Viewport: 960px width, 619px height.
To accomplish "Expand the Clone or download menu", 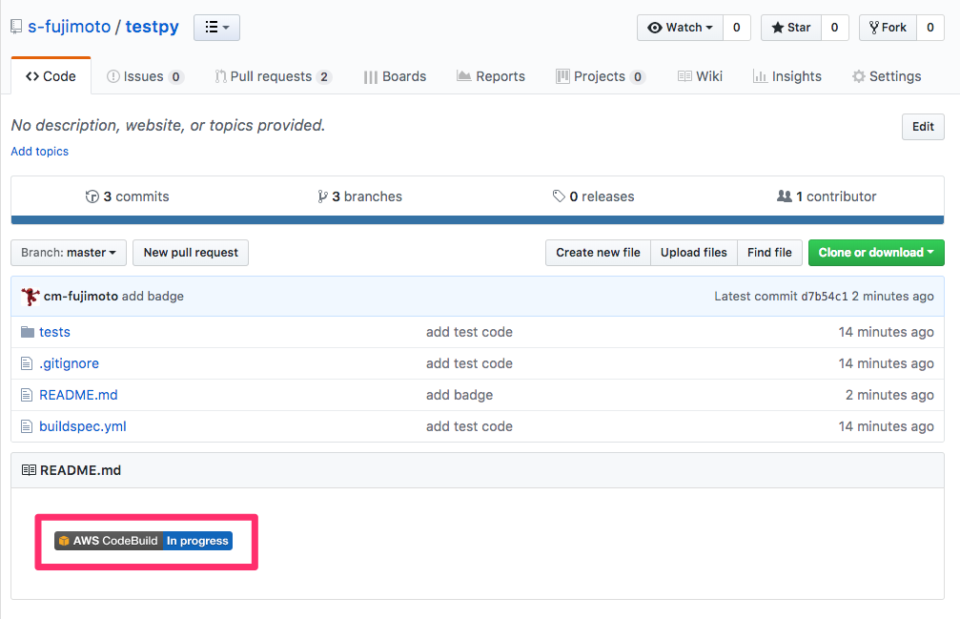I will tap(876, 253).
